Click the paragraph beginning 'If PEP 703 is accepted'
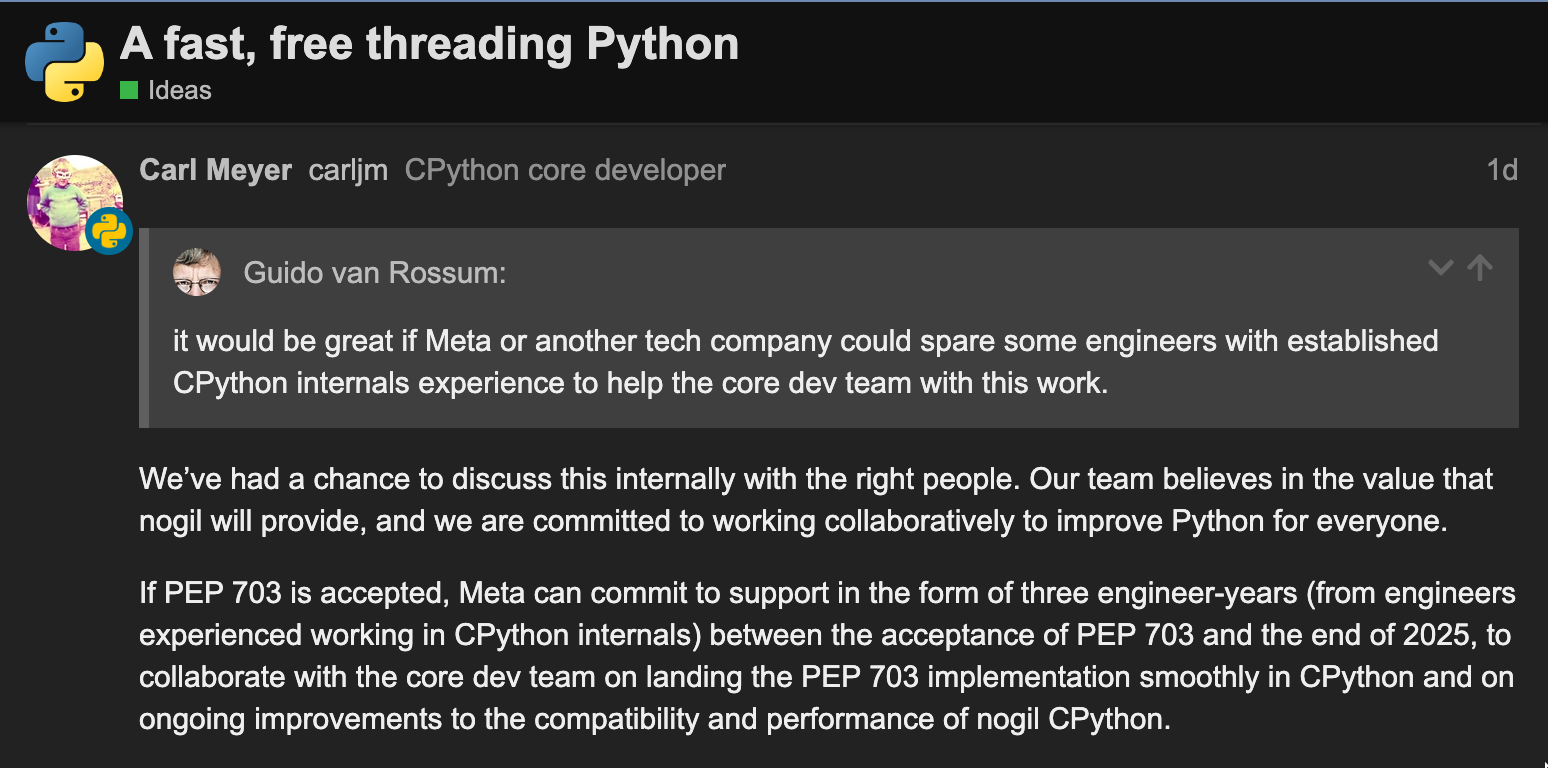 (828, 656)
